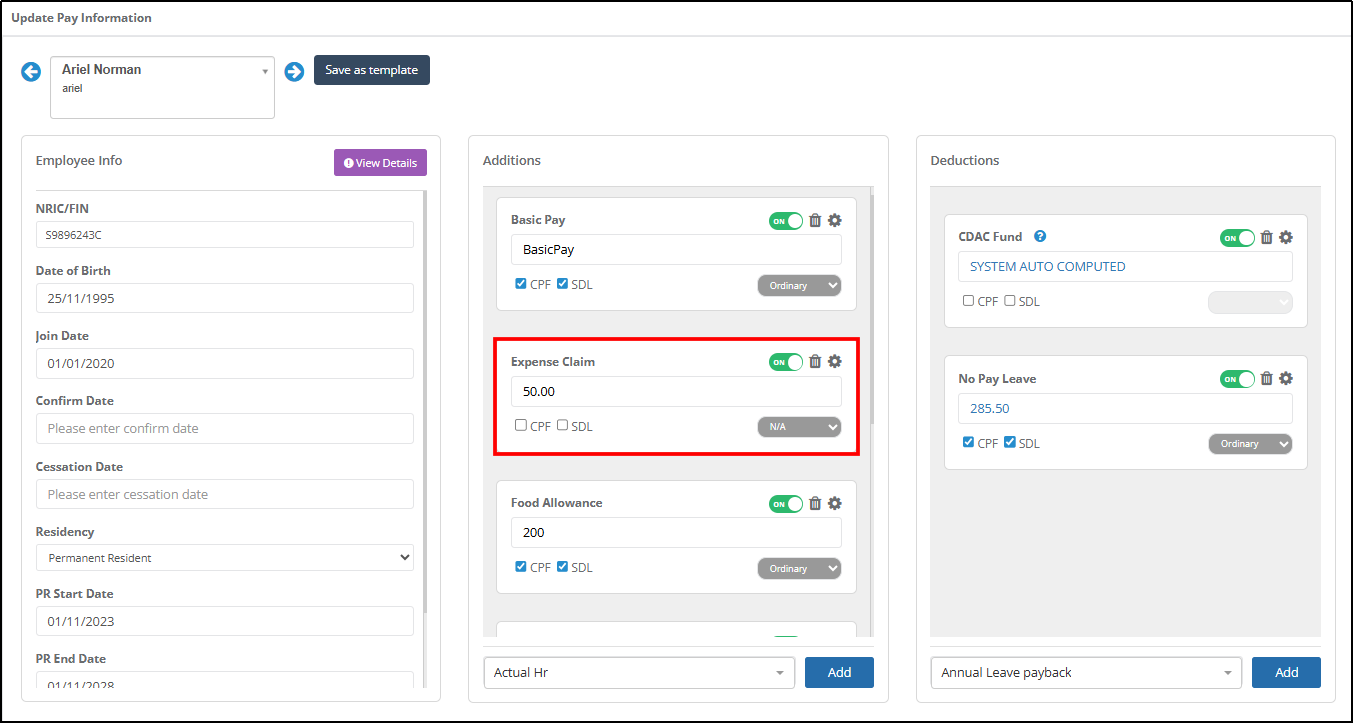Open Basic Pay settings gear

835,220
